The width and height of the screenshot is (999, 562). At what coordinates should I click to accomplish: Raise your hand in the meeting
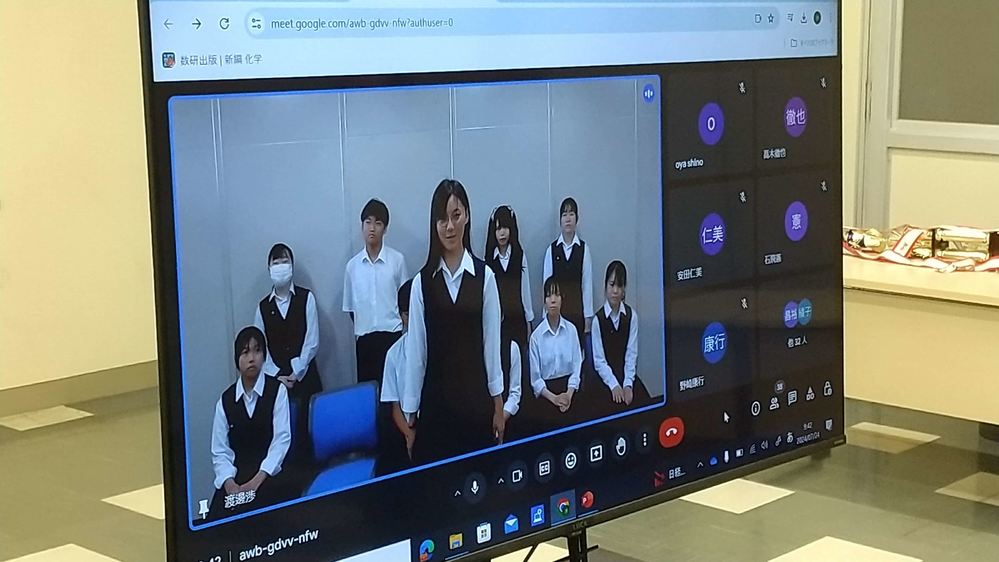tap(621, 447)
